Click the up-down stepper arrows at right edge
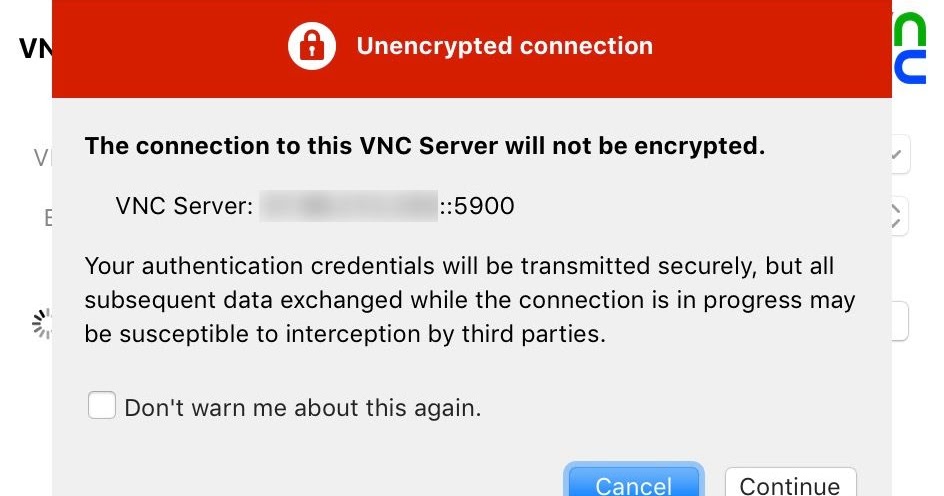Screen dimensions: 944x496 (899, 215)
